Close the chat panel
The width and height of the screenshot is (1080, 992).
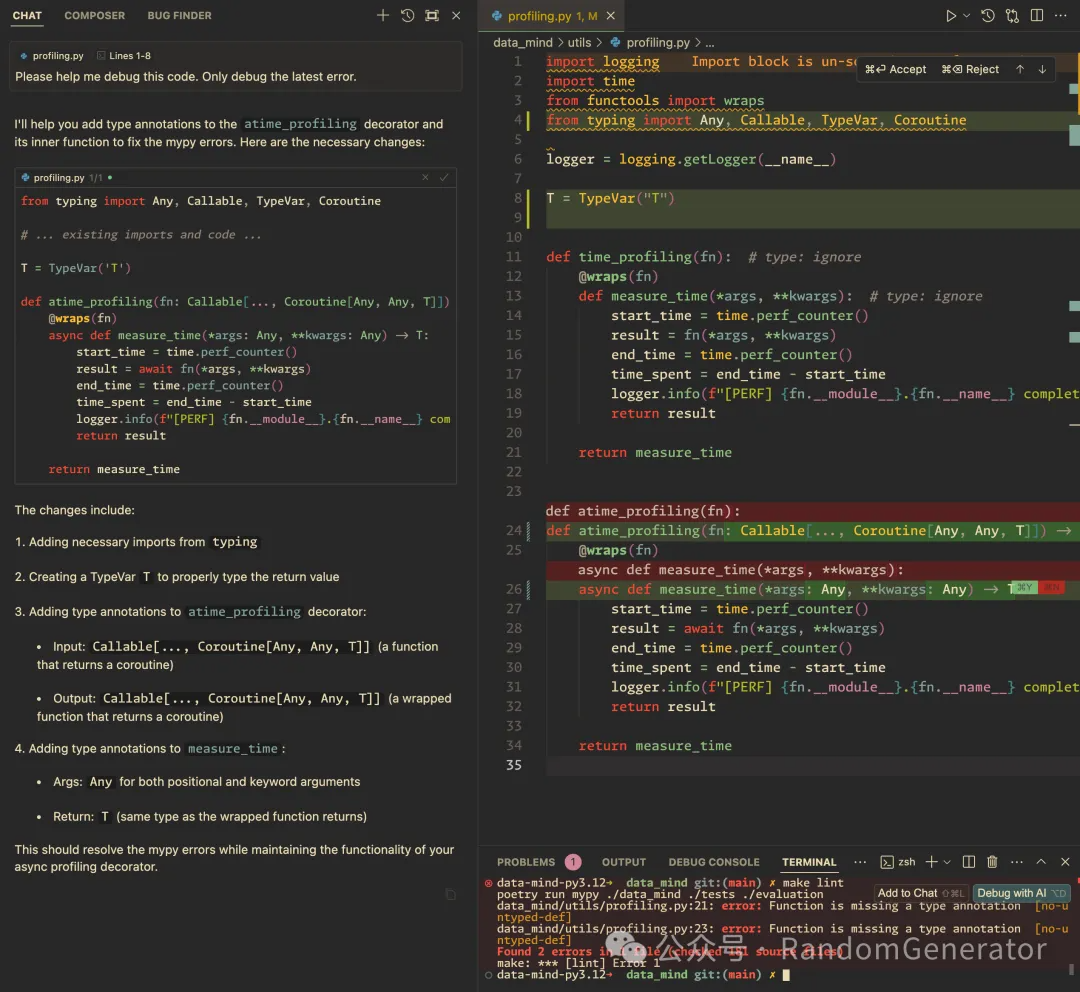click(456, 15)
